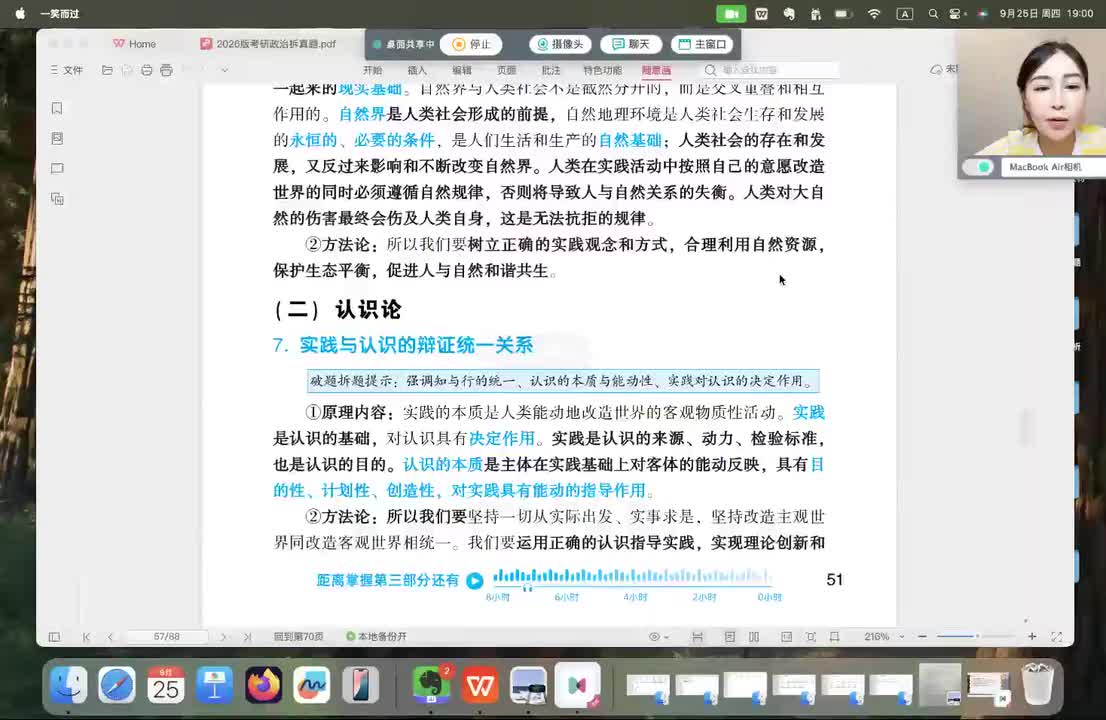Open the zoom percentage 216% dropdown
This screenshot has width=1106, height=720.
(884, 637)
